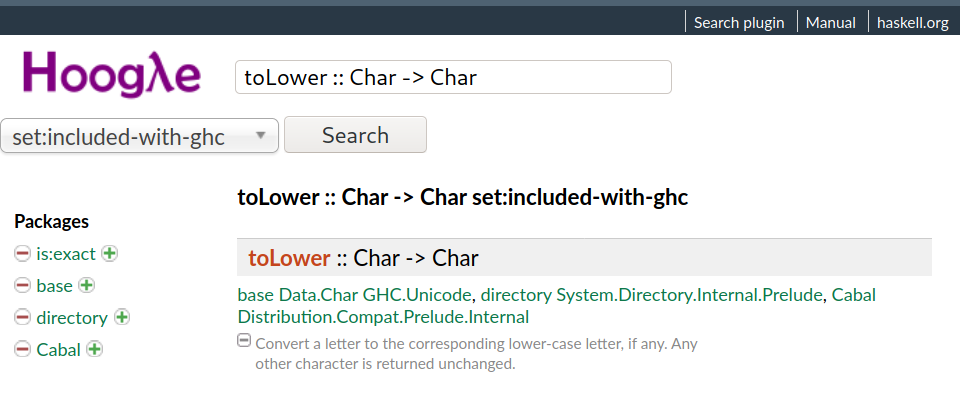Open the Search plugin menu item
The image size is (960, 404).
[739, 23]
